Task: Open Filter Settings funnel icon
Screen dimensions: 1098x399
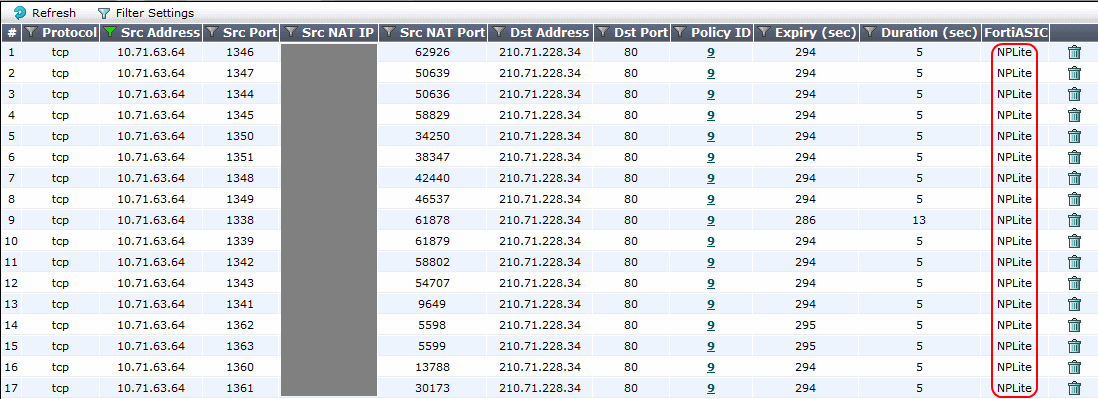Action: [x=104, y=13]
